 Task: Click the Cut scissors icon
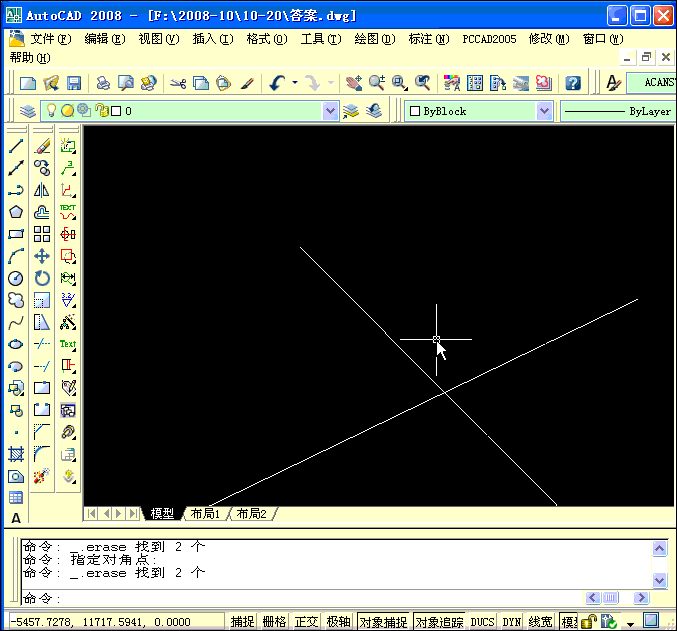point(178,82)
